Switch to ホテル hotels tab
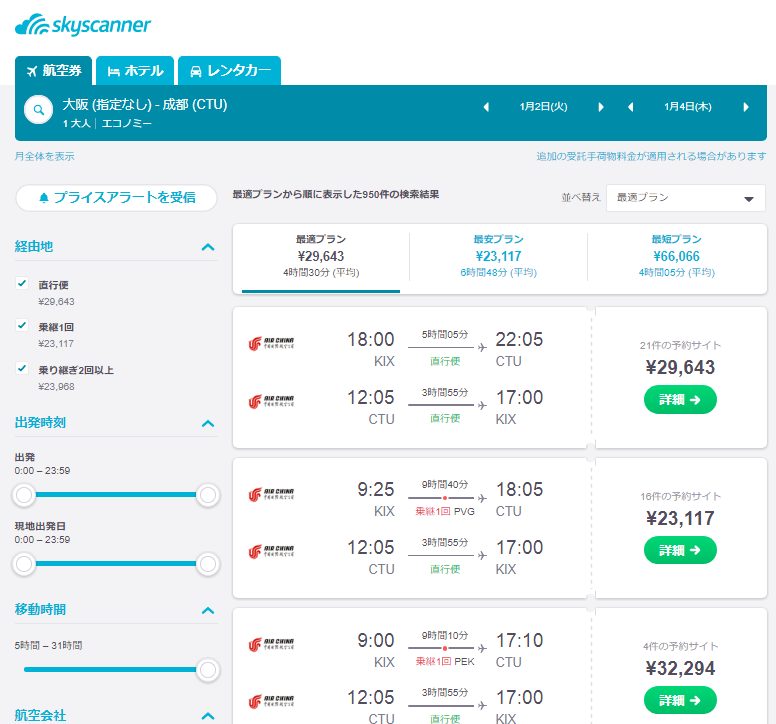 (135, 71)
